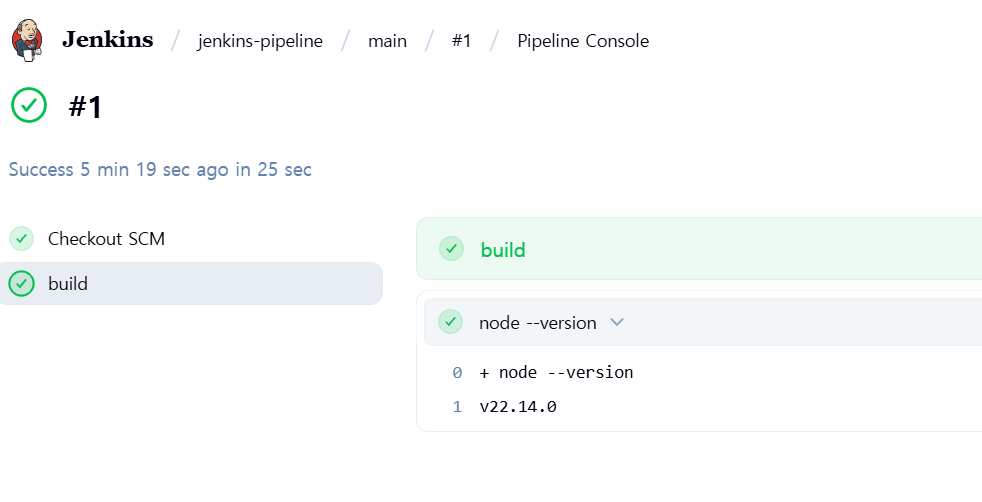
Task: Click log line number 1 for v22.14.0
Action: [x=457, y=407]
